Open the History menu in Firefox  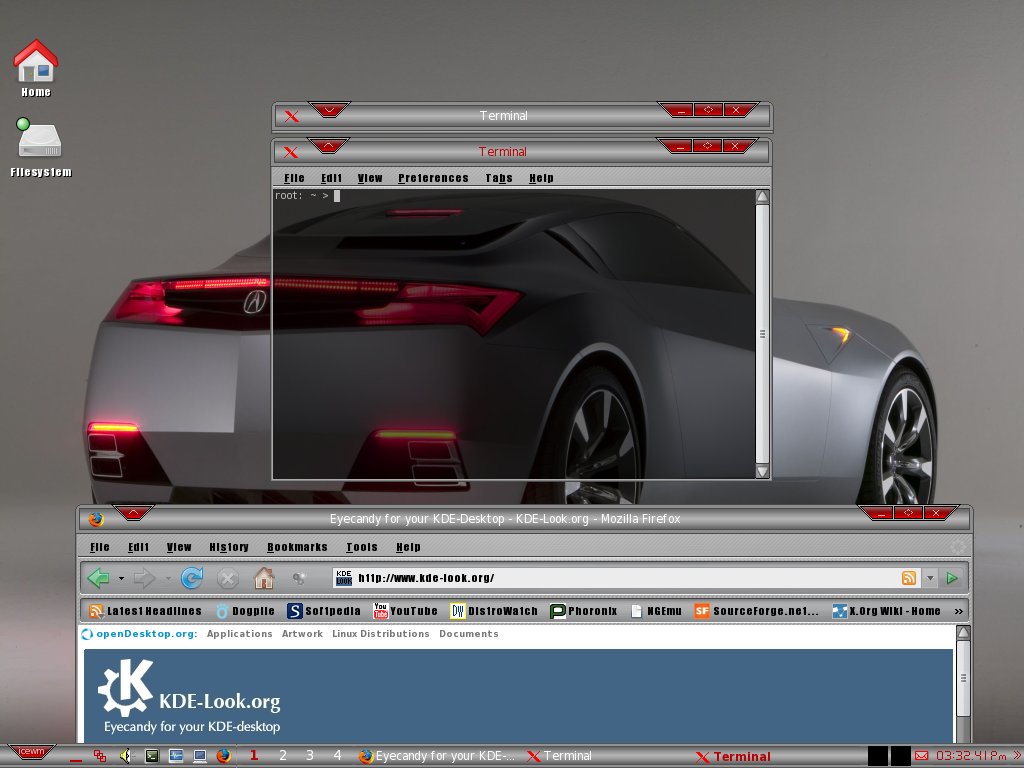pyautogui.click(x=229, y=547)
